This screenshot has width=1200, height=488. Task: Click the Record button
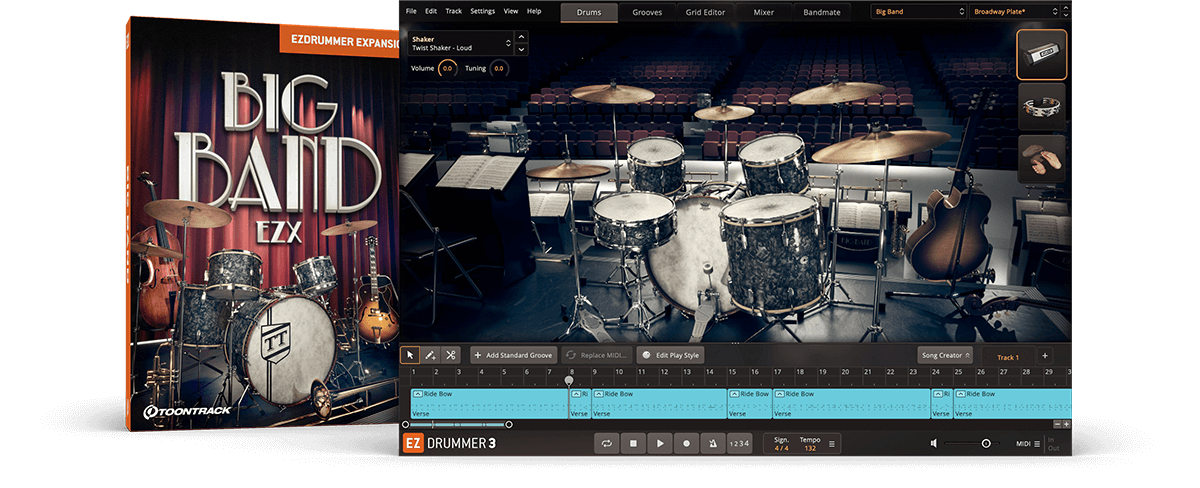686,443
